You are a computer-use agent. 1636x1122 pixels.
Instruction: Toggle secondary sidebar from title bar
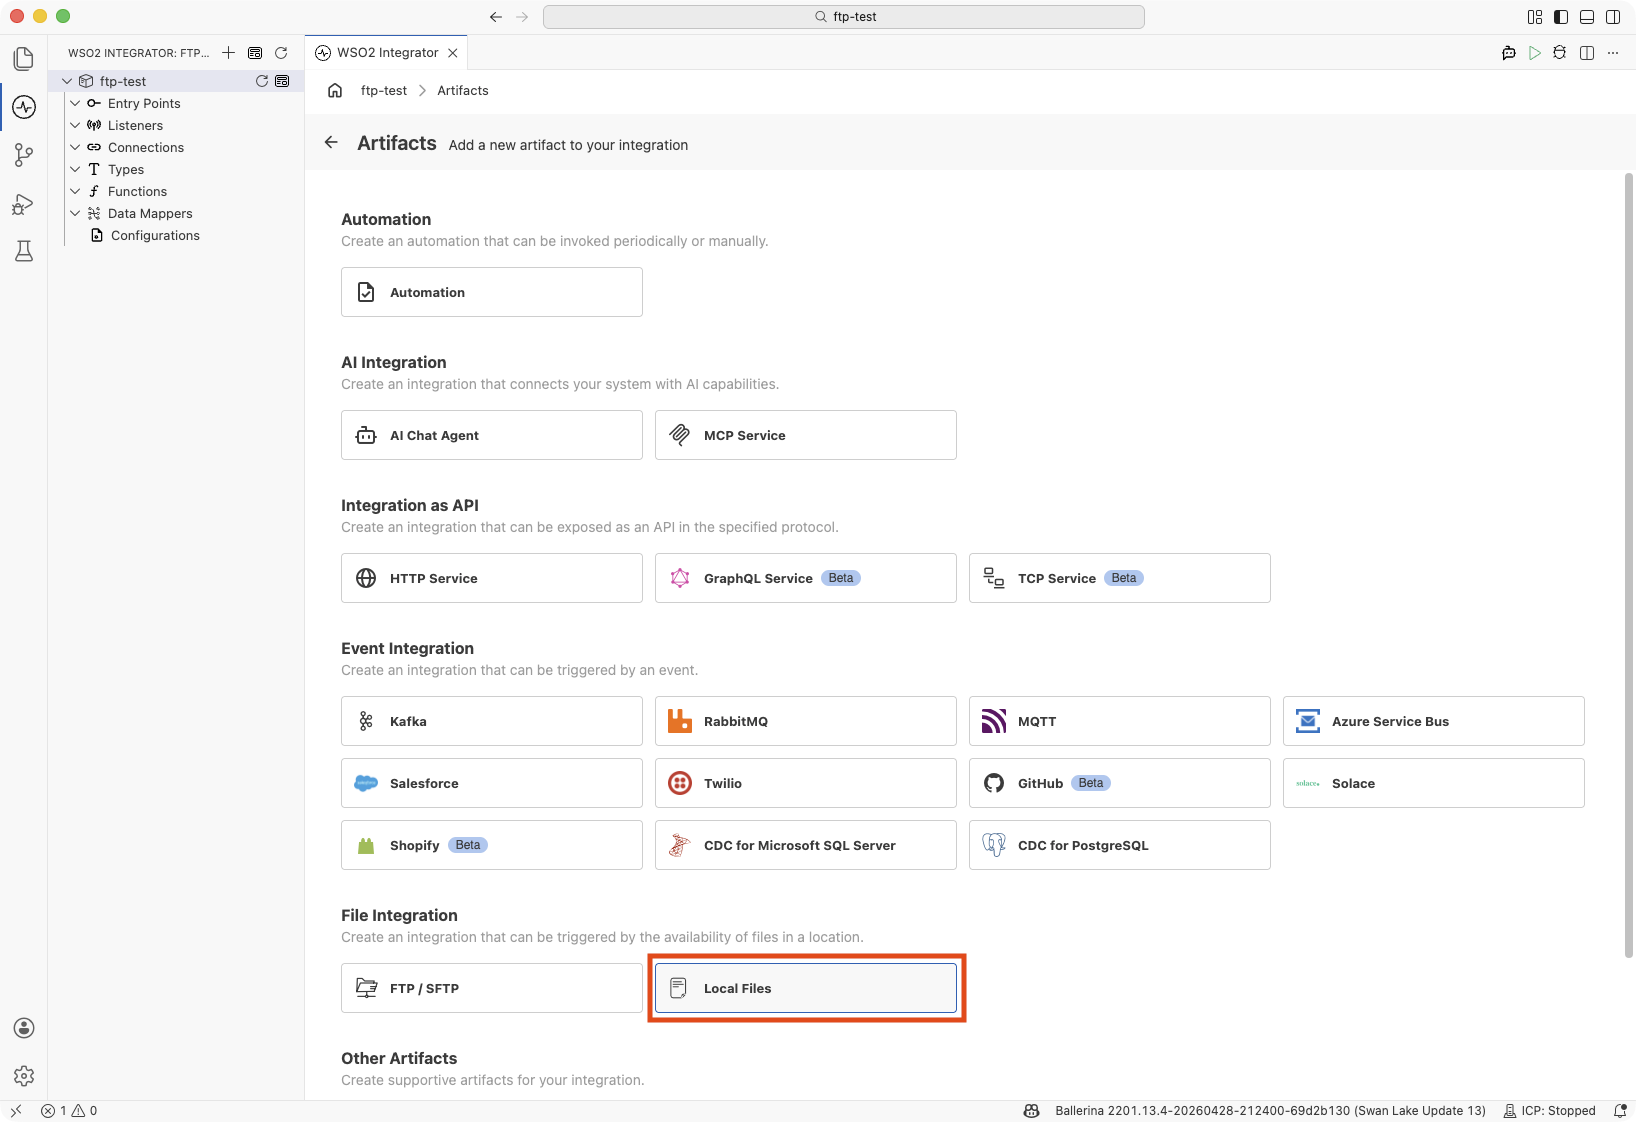coord(1613,17)
